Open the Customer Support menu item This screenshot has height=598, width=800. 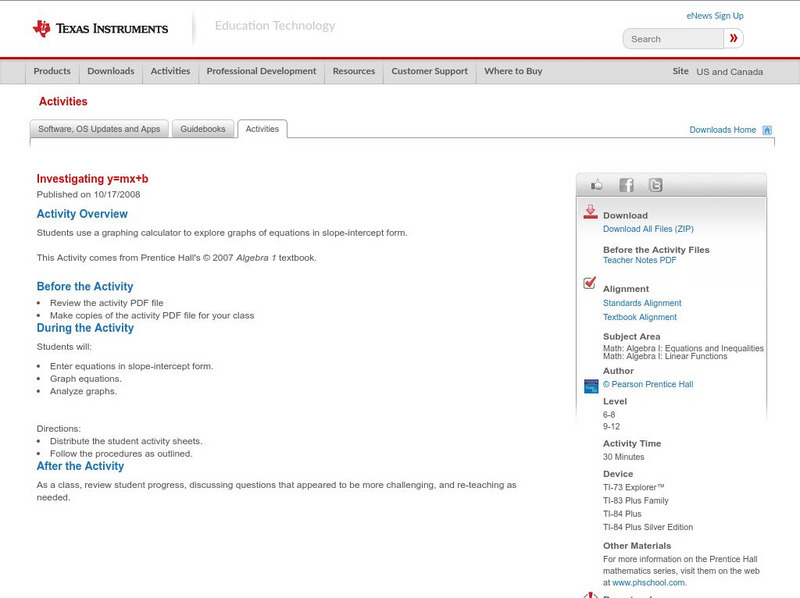coord(429,71)
